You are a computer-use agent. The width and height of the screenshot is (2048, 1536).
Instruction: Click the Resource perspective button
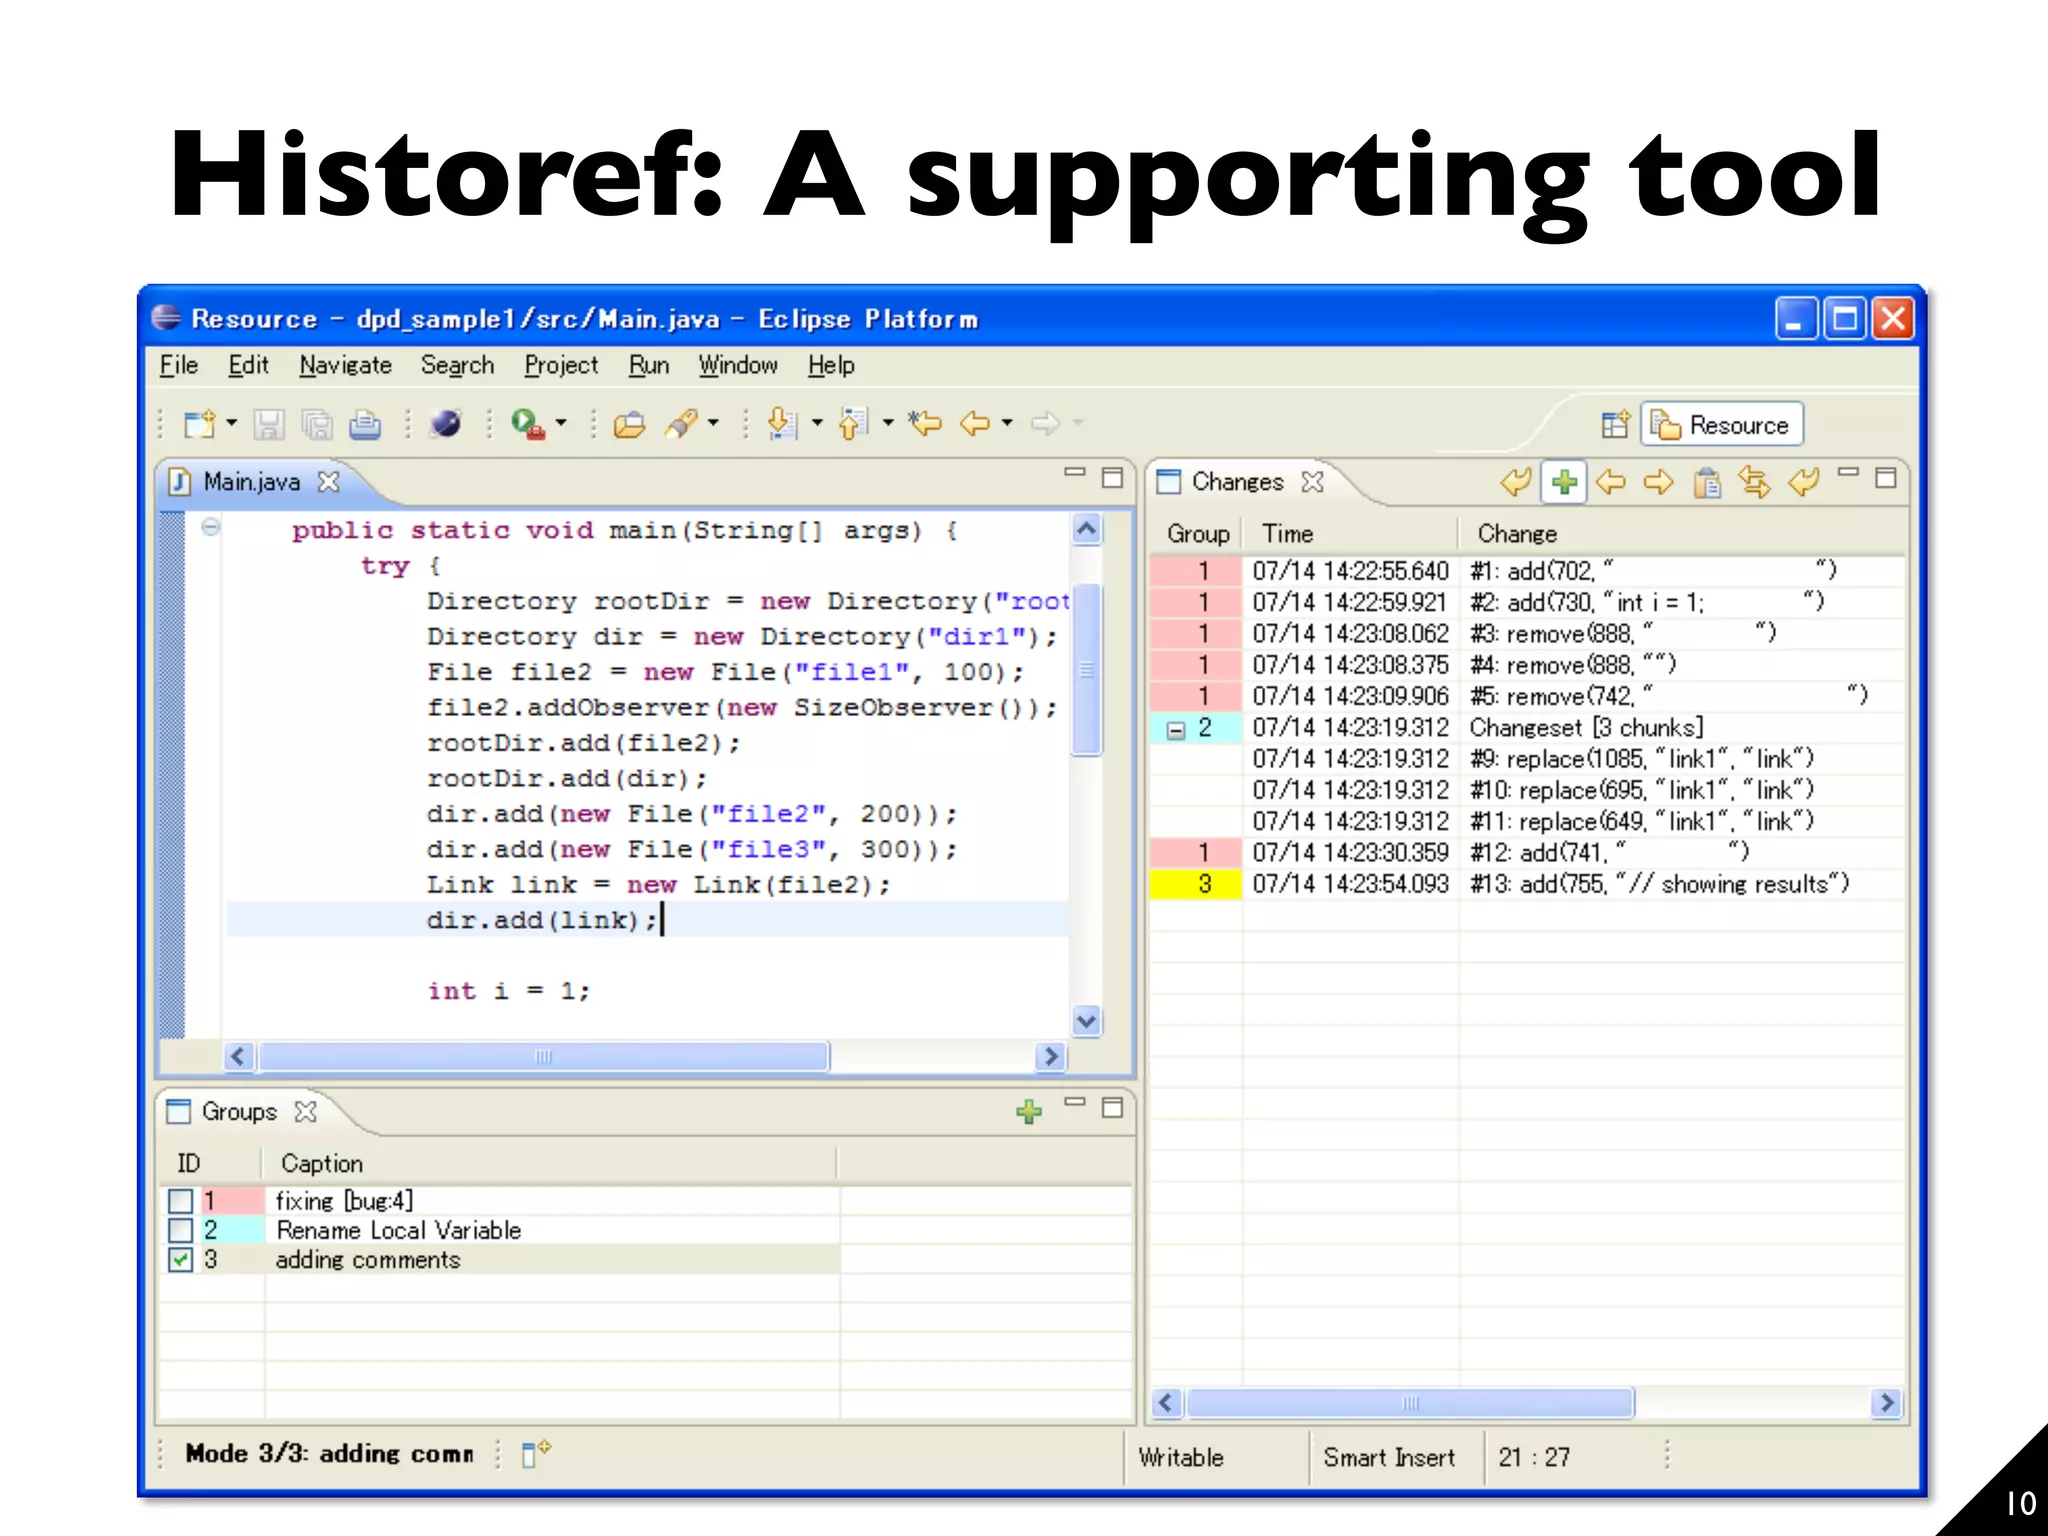pyautogui.click(x=1722, y=425)
